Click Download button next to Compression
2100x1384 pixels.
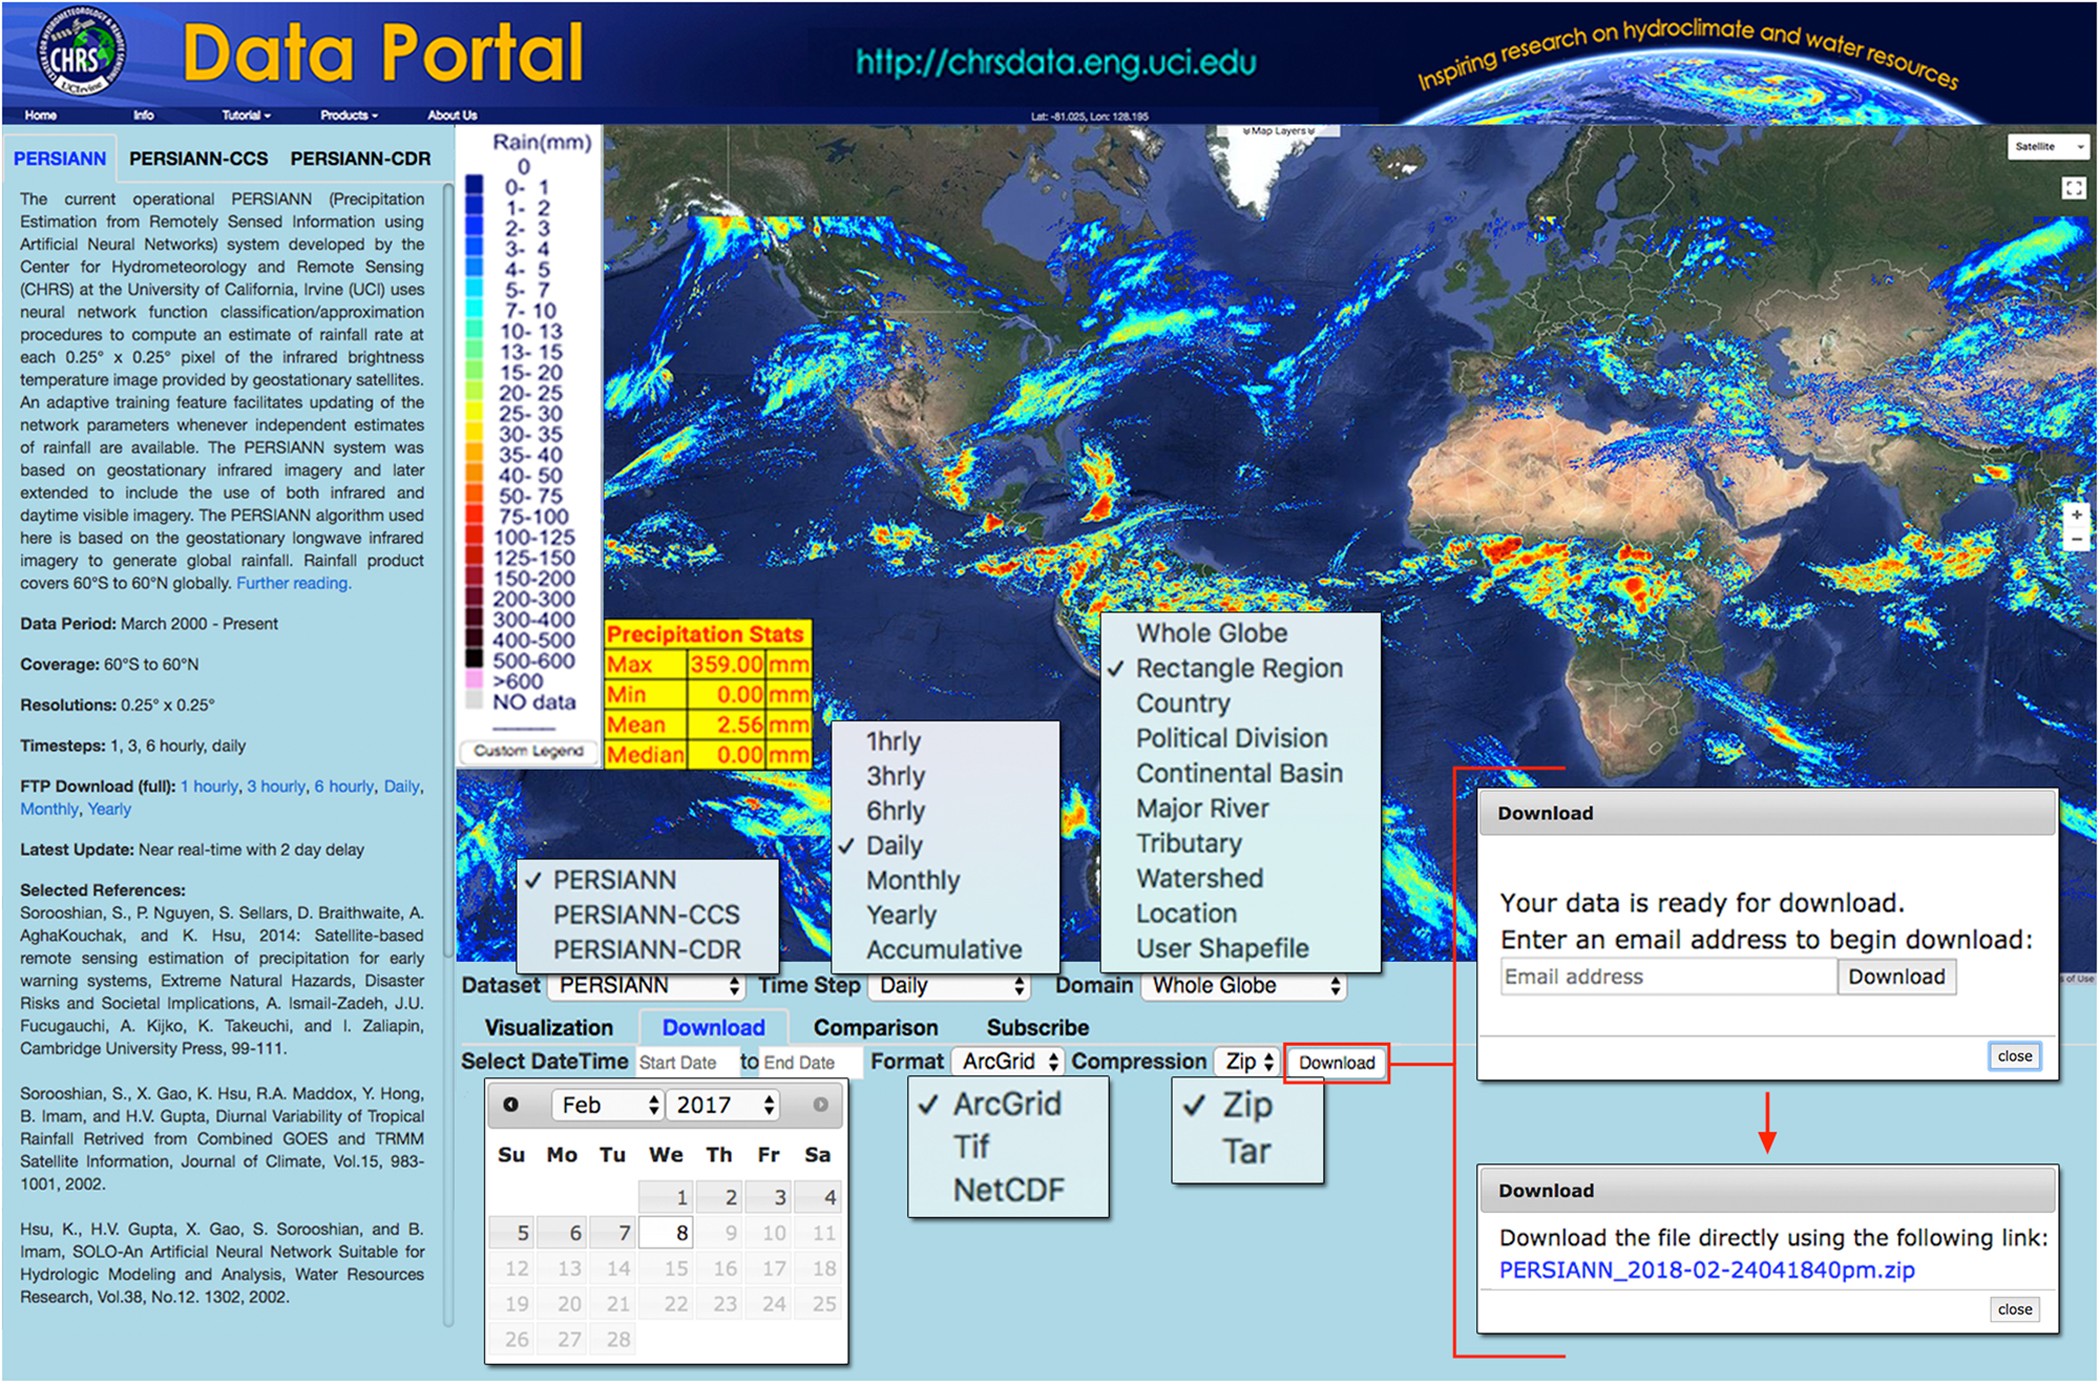click(x=1337, y=1063)
